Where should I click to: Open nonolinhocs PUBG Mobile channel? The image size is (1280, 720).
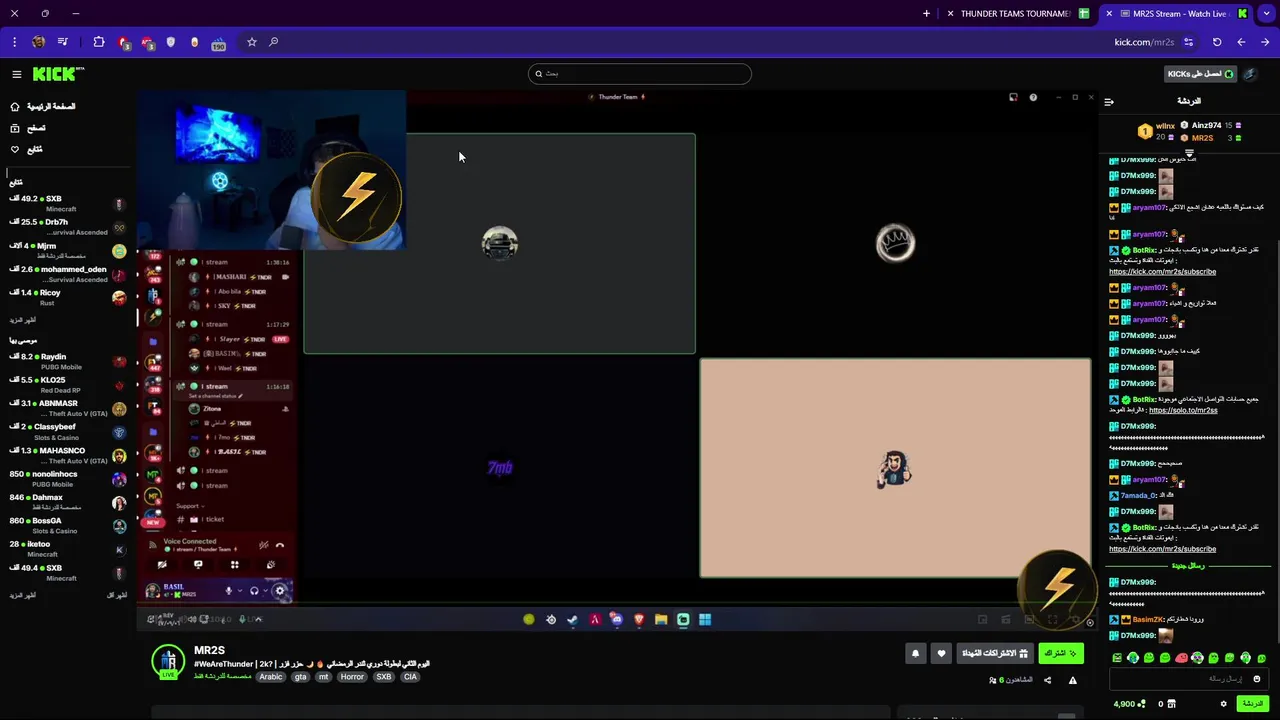pos(67,479)
